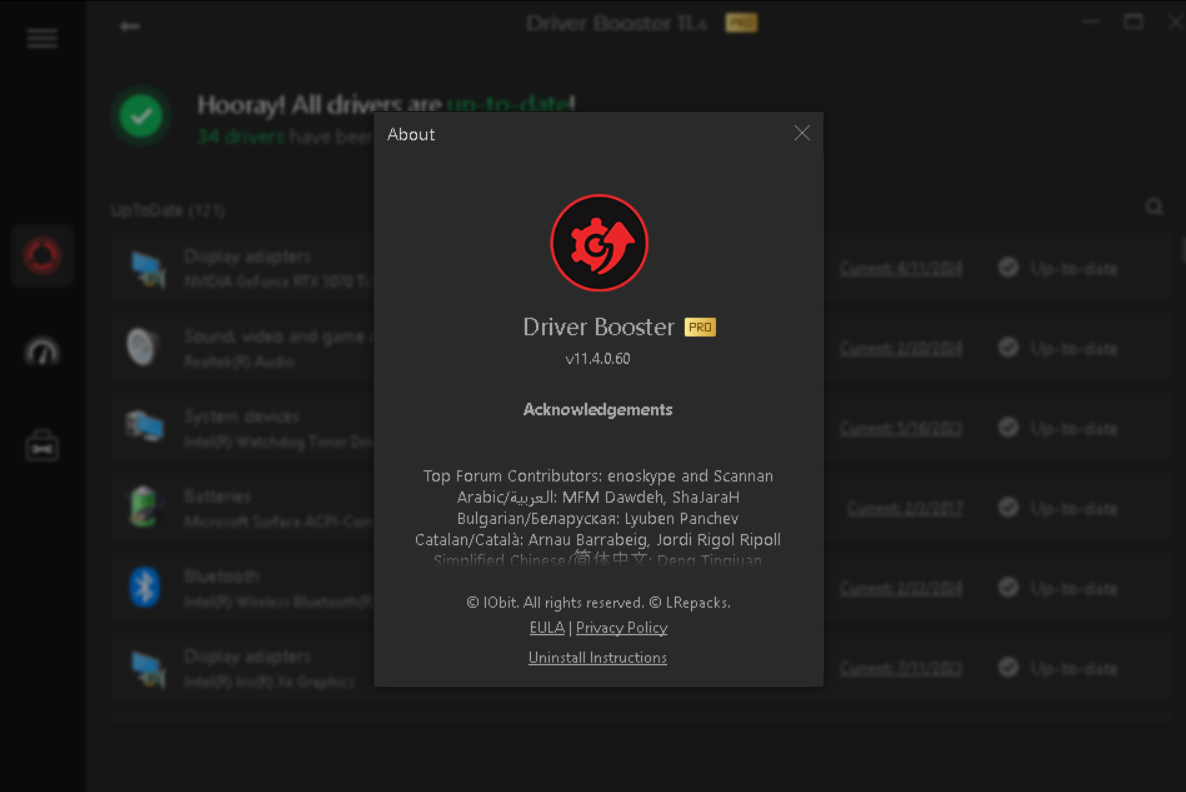The width and height of the screenshot is (1186, 792).
Task: Click the Driver Booster logo in About
Action: pos(599,243)
